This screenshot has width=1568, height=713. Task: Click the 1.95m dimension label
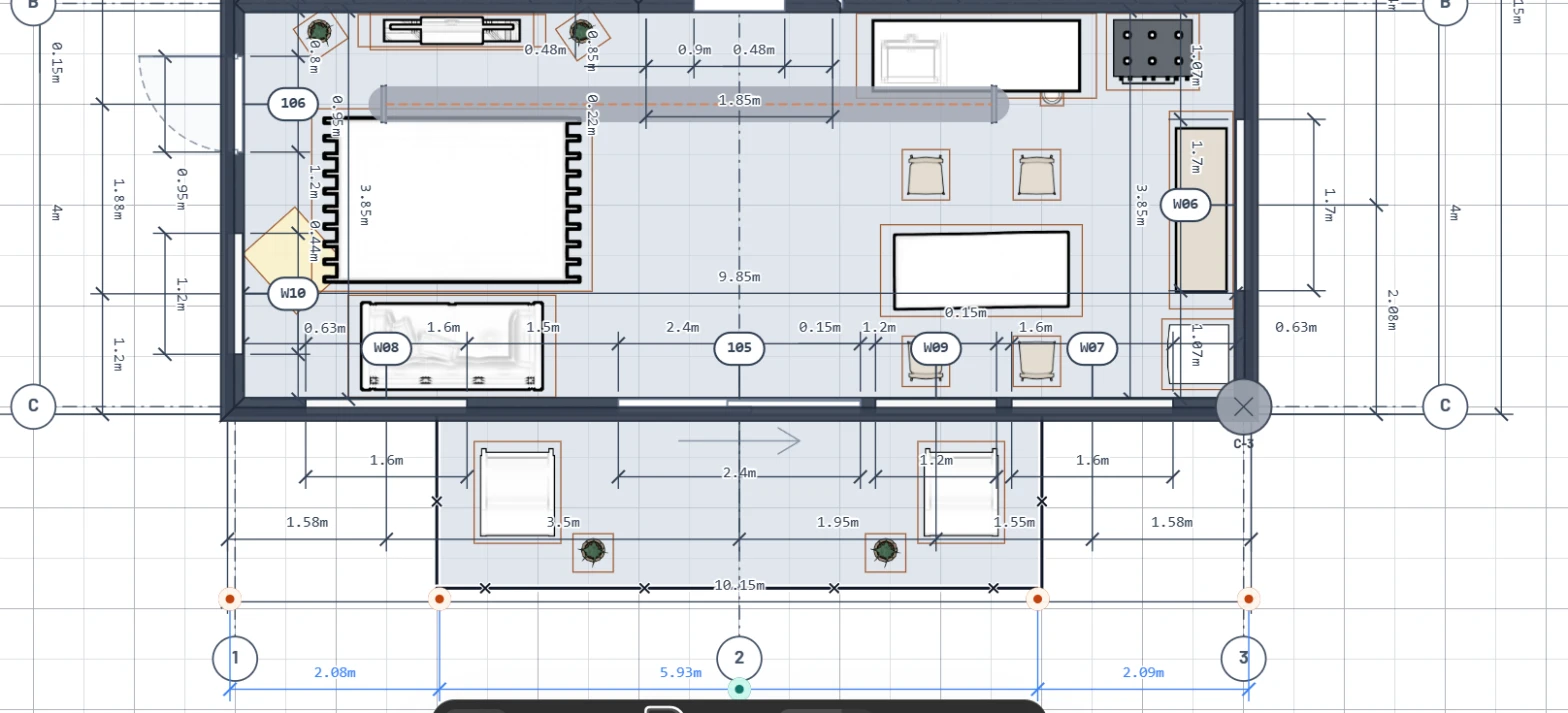click(837, 522)
